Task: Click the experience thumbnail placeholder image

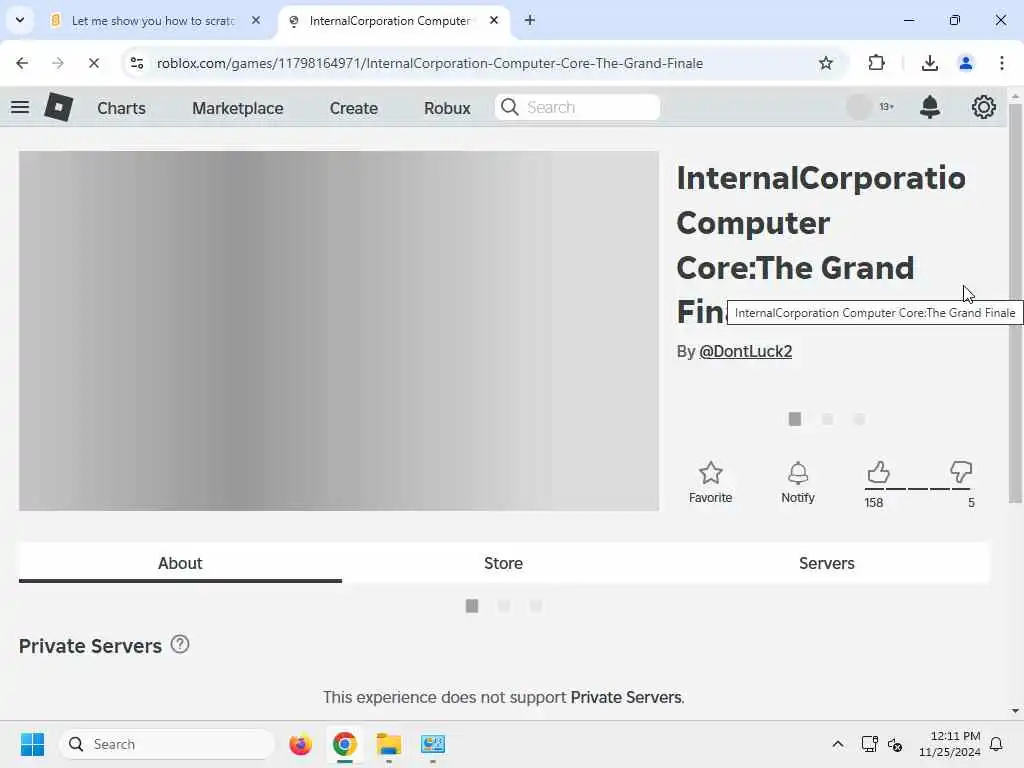Action: pos(339,330)
